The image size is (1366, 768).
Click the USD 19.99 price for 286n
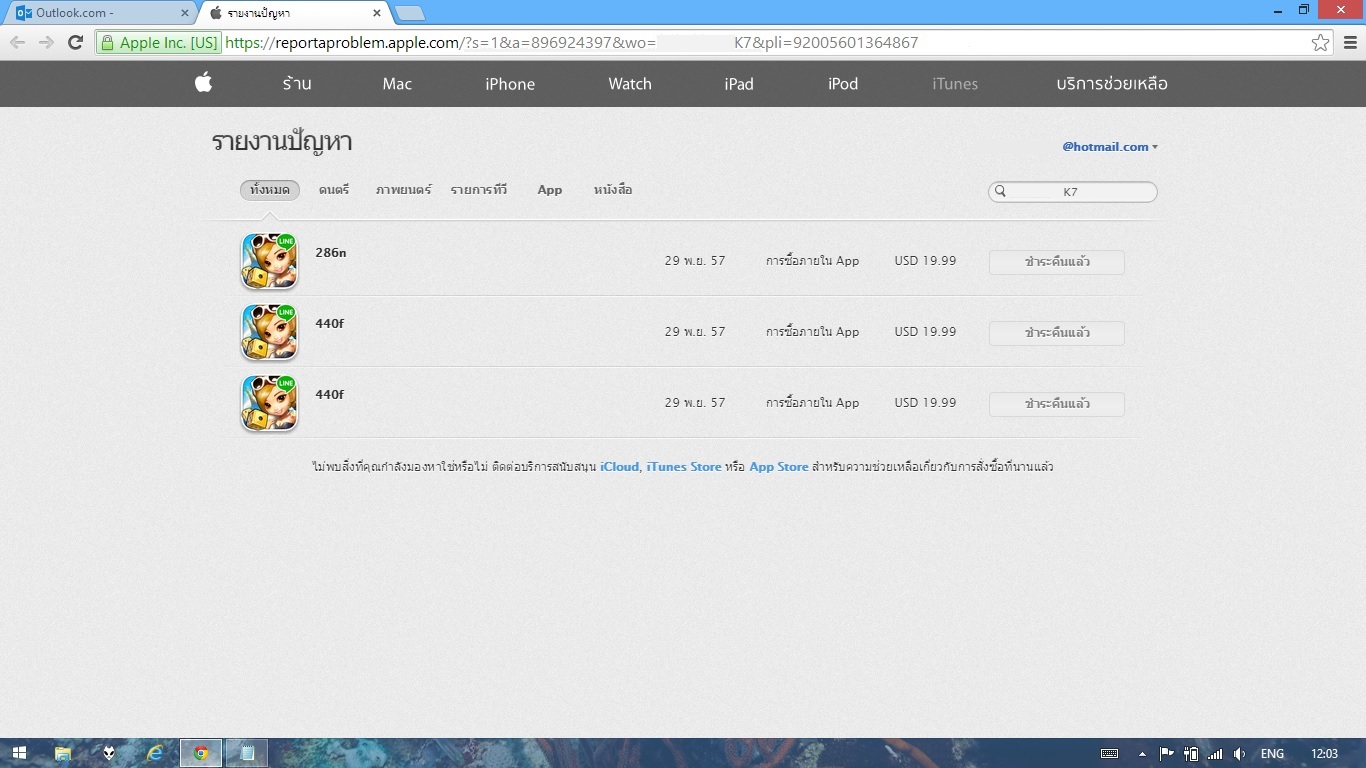pyautogui.click(x=925, y=261)
